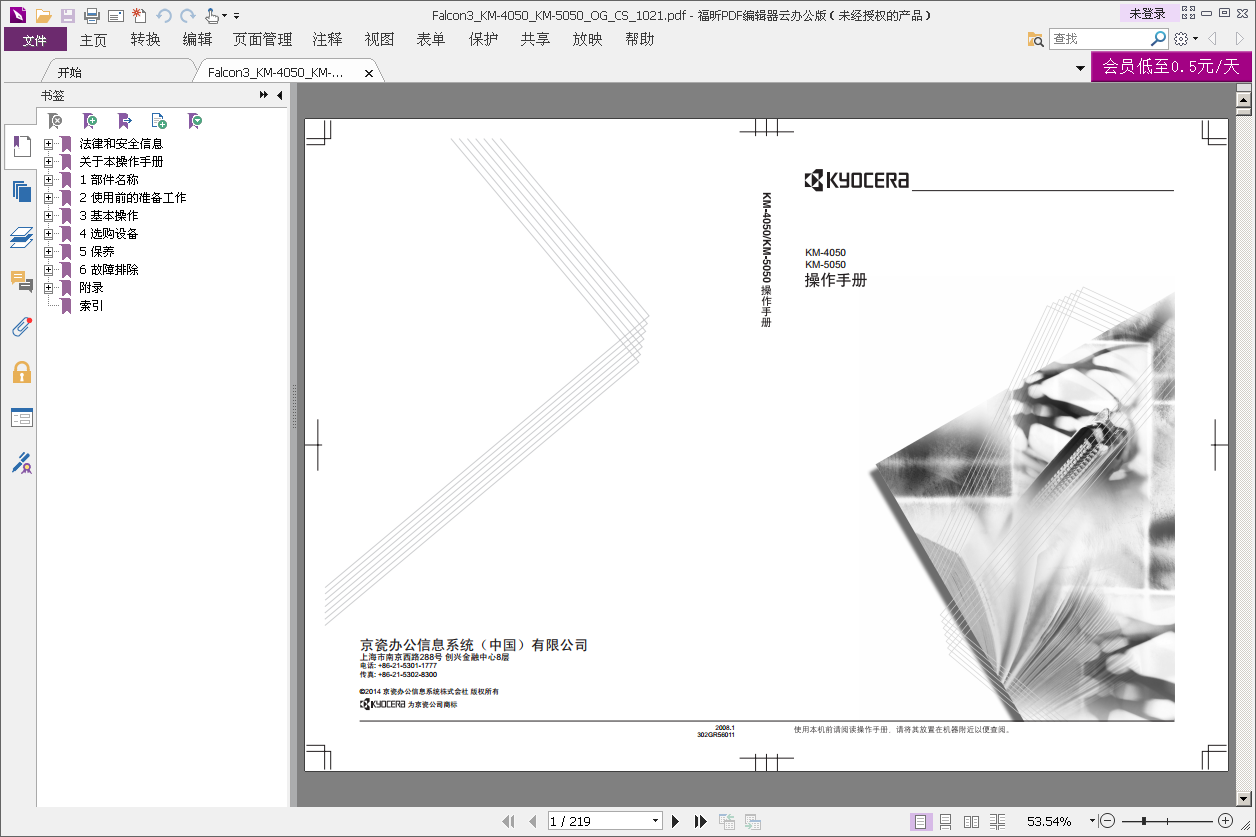This screenshot has width=1256, height=837.
Task: Open the 转换 ribbon tab
Action: [145, 39]
